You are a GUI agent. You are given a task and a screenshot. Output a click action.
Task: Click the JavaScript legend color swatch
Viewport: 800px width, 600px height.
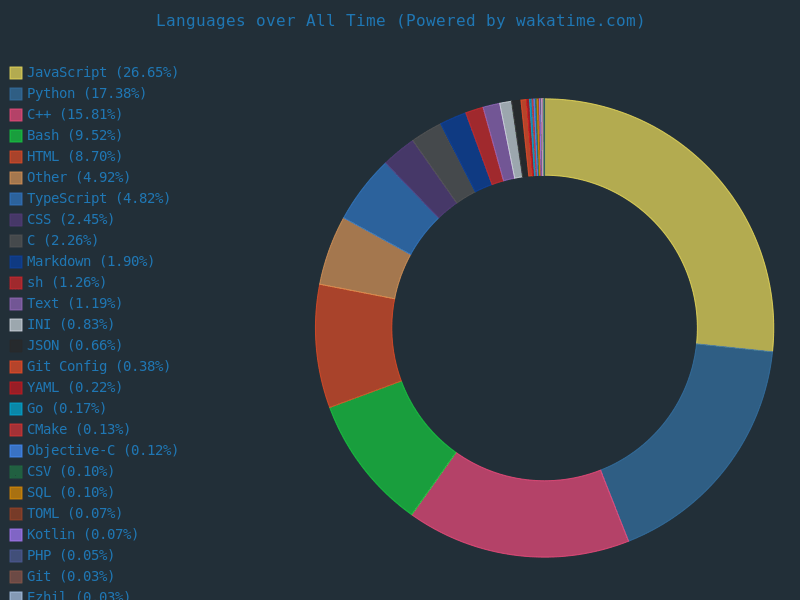point(16,73)
